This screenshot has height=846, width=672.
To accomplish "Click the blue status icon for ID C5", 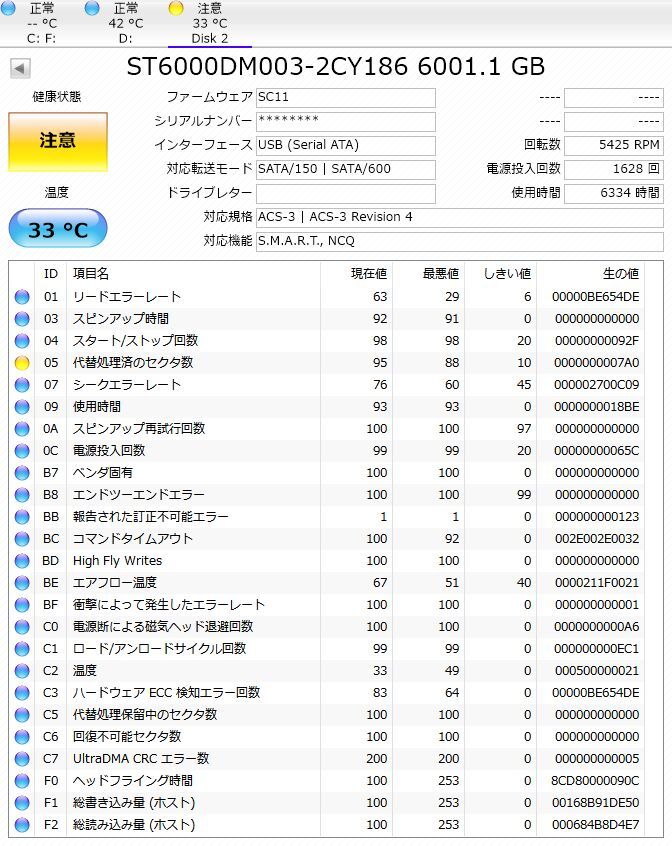I will pyautogui.click(x=22, y=715).
